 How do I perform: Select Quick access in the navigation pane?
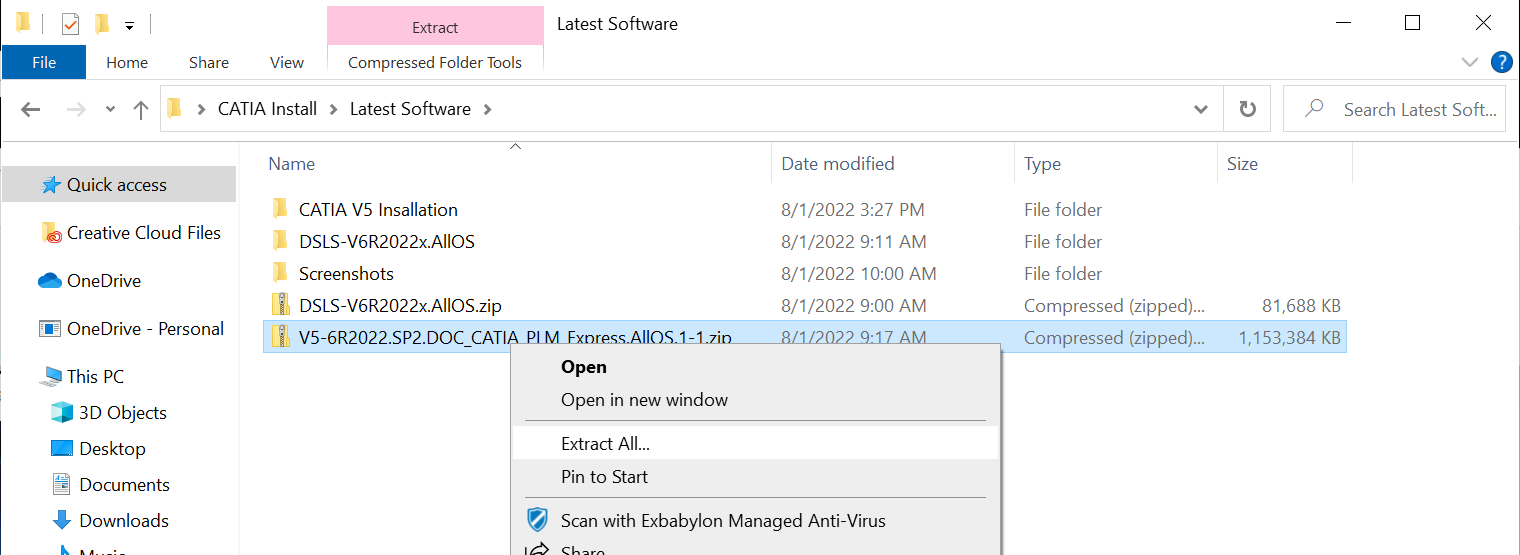(x=118, y=185)
